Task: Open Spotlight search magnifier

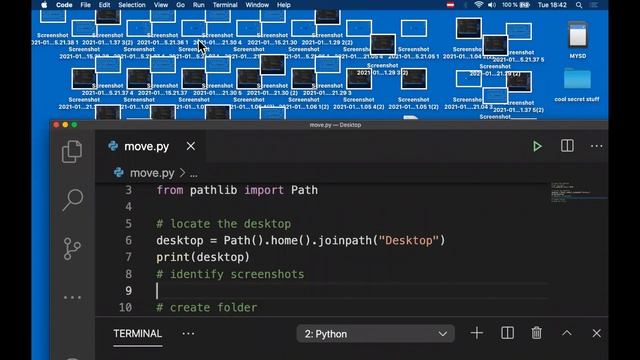Action: [579, 5]
